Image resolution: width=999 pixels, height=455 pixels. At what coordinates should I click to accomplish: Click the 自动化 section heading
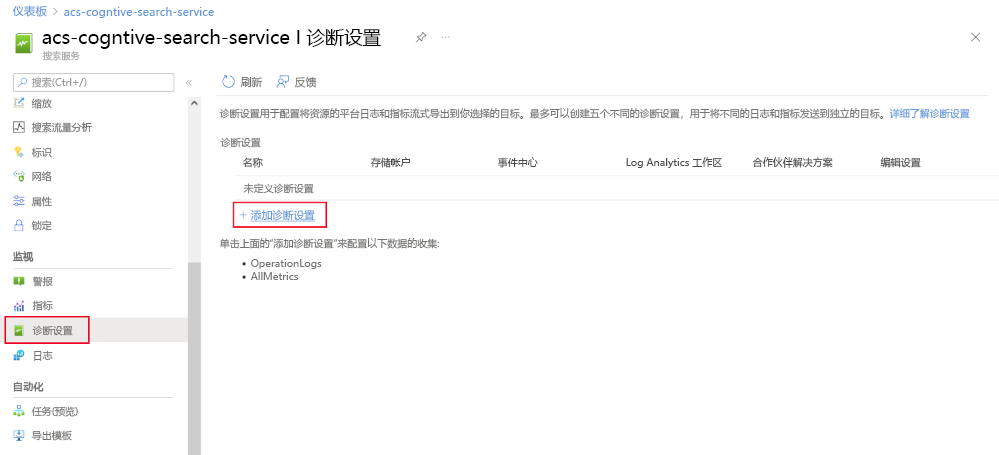pos(28,386)
